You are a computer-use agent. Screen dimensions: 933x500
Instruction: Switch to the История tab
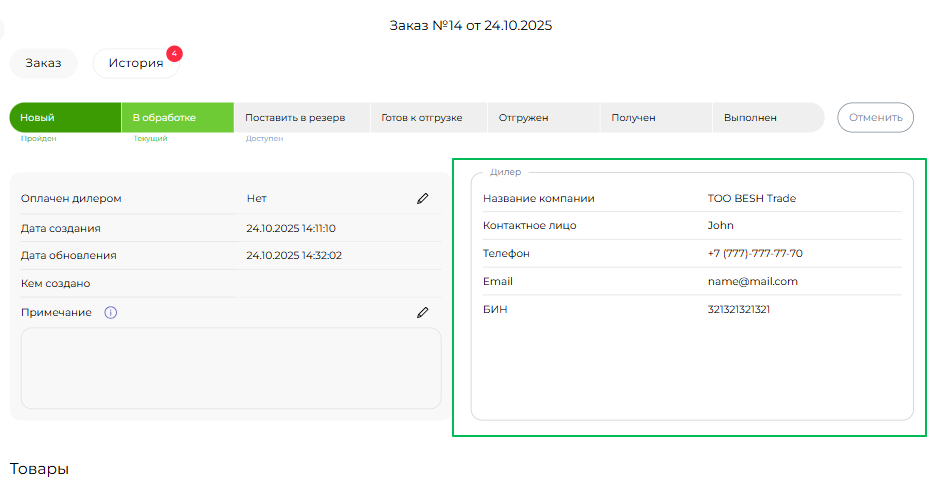click(x=136, y=63)
